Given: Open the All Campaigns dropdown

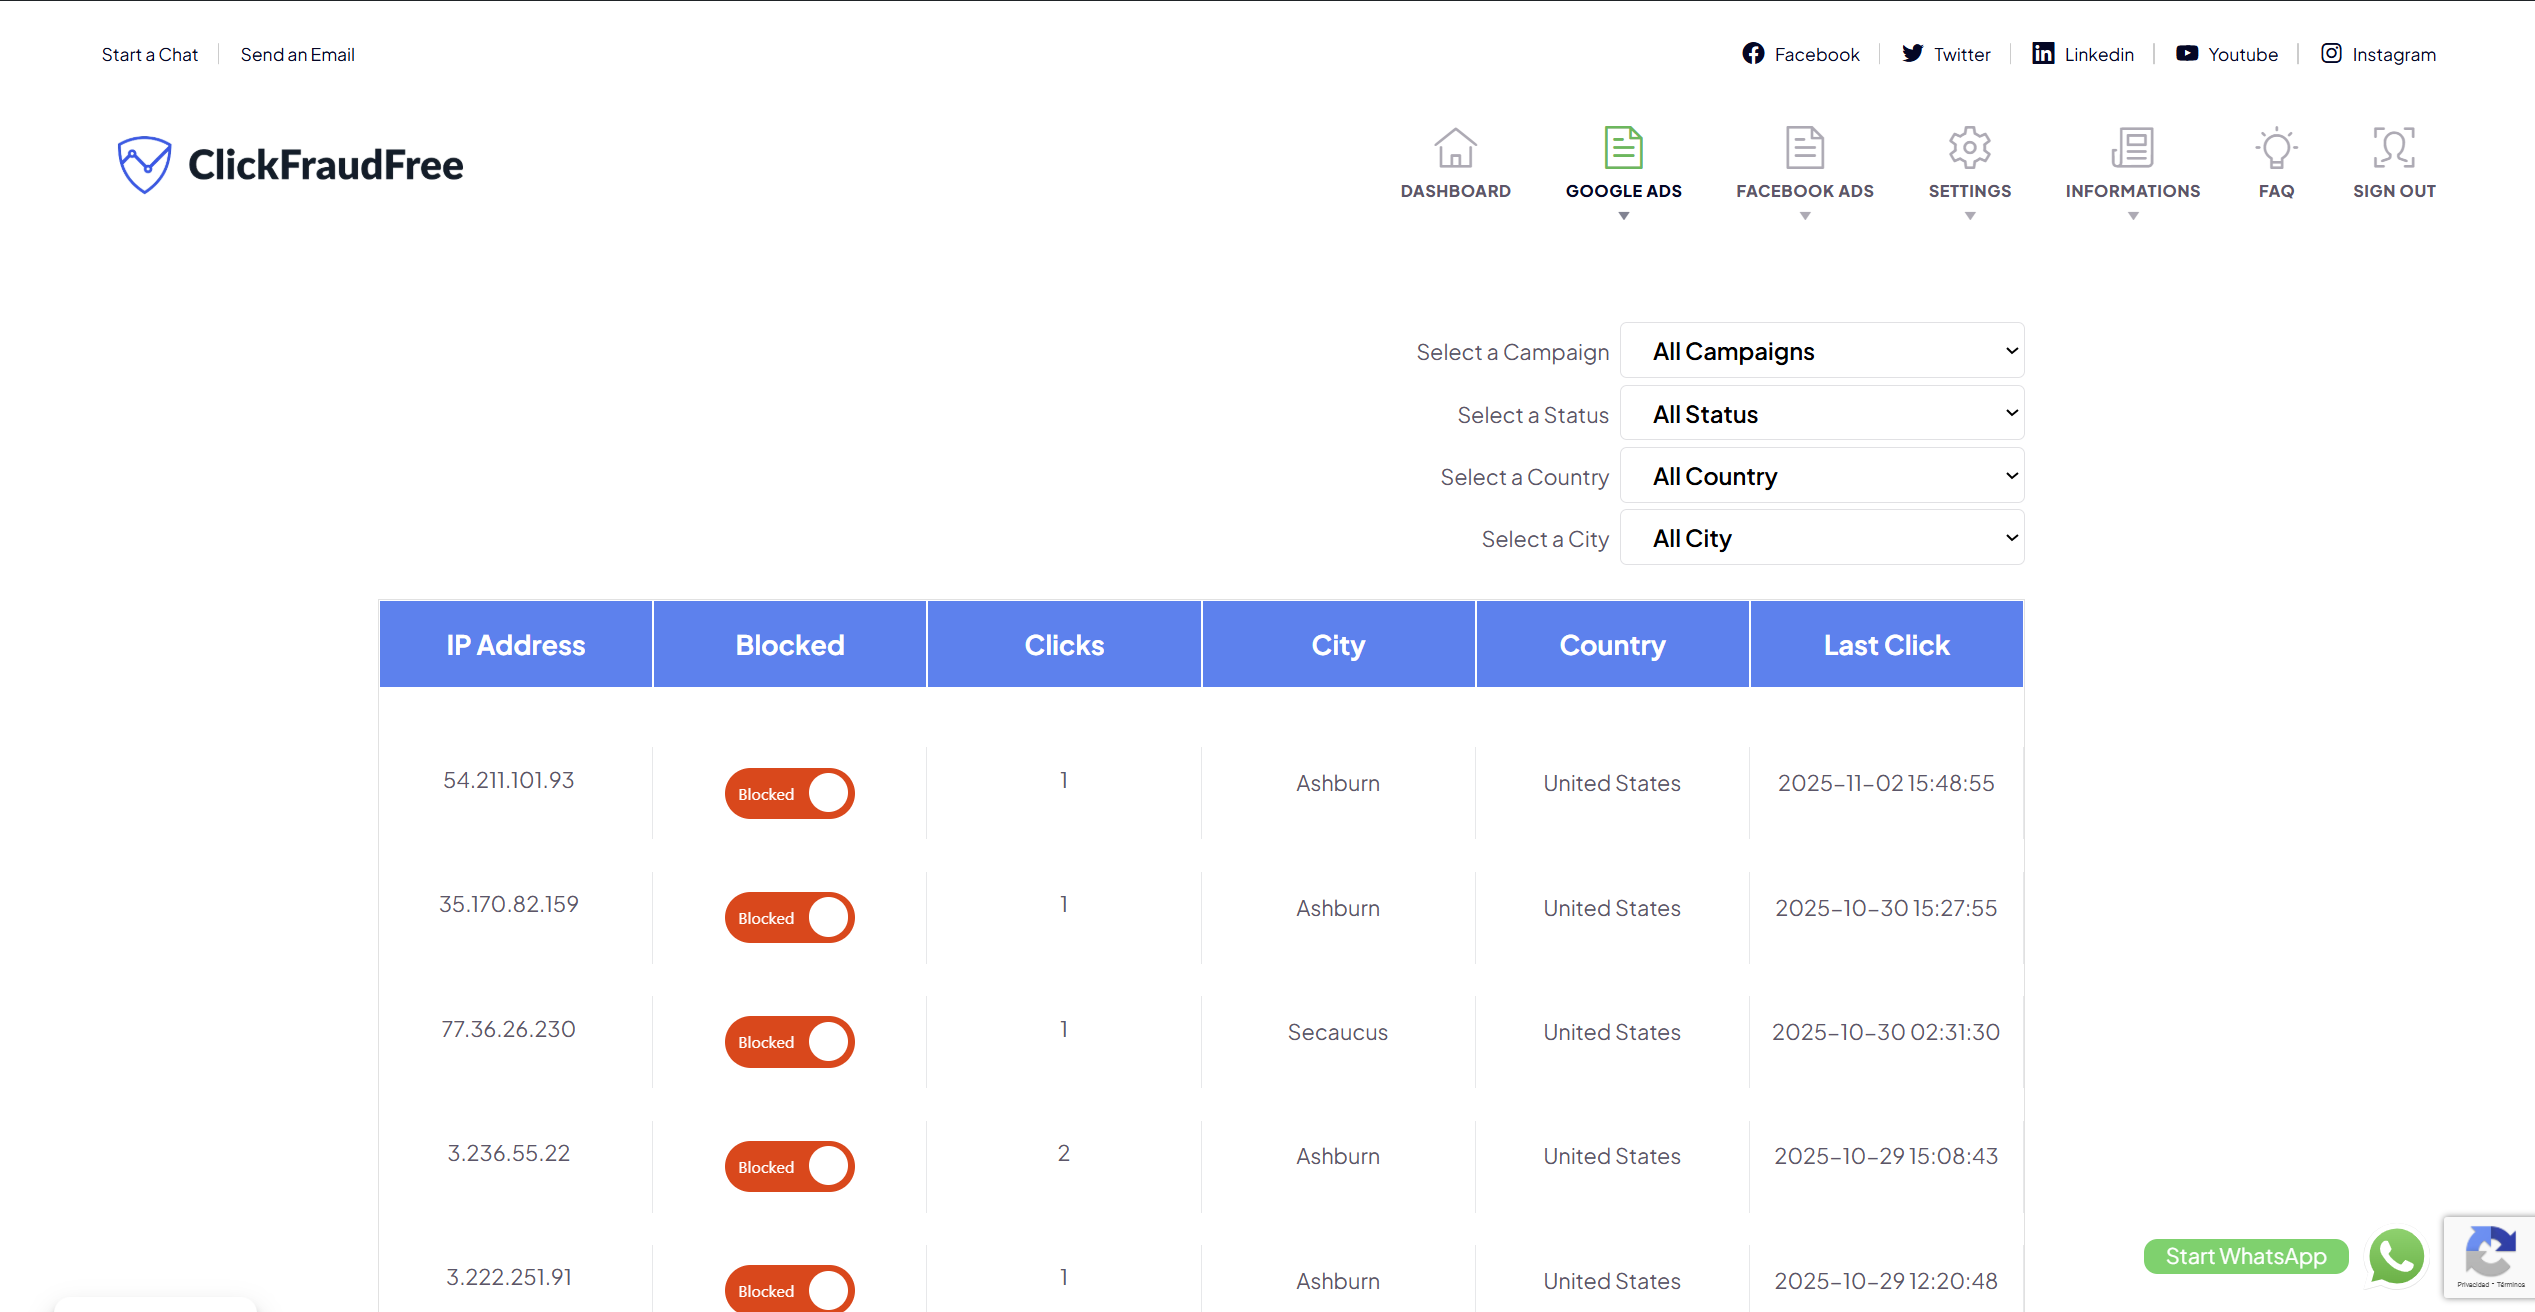Looking at the screenshot, I should (1822, 351).
